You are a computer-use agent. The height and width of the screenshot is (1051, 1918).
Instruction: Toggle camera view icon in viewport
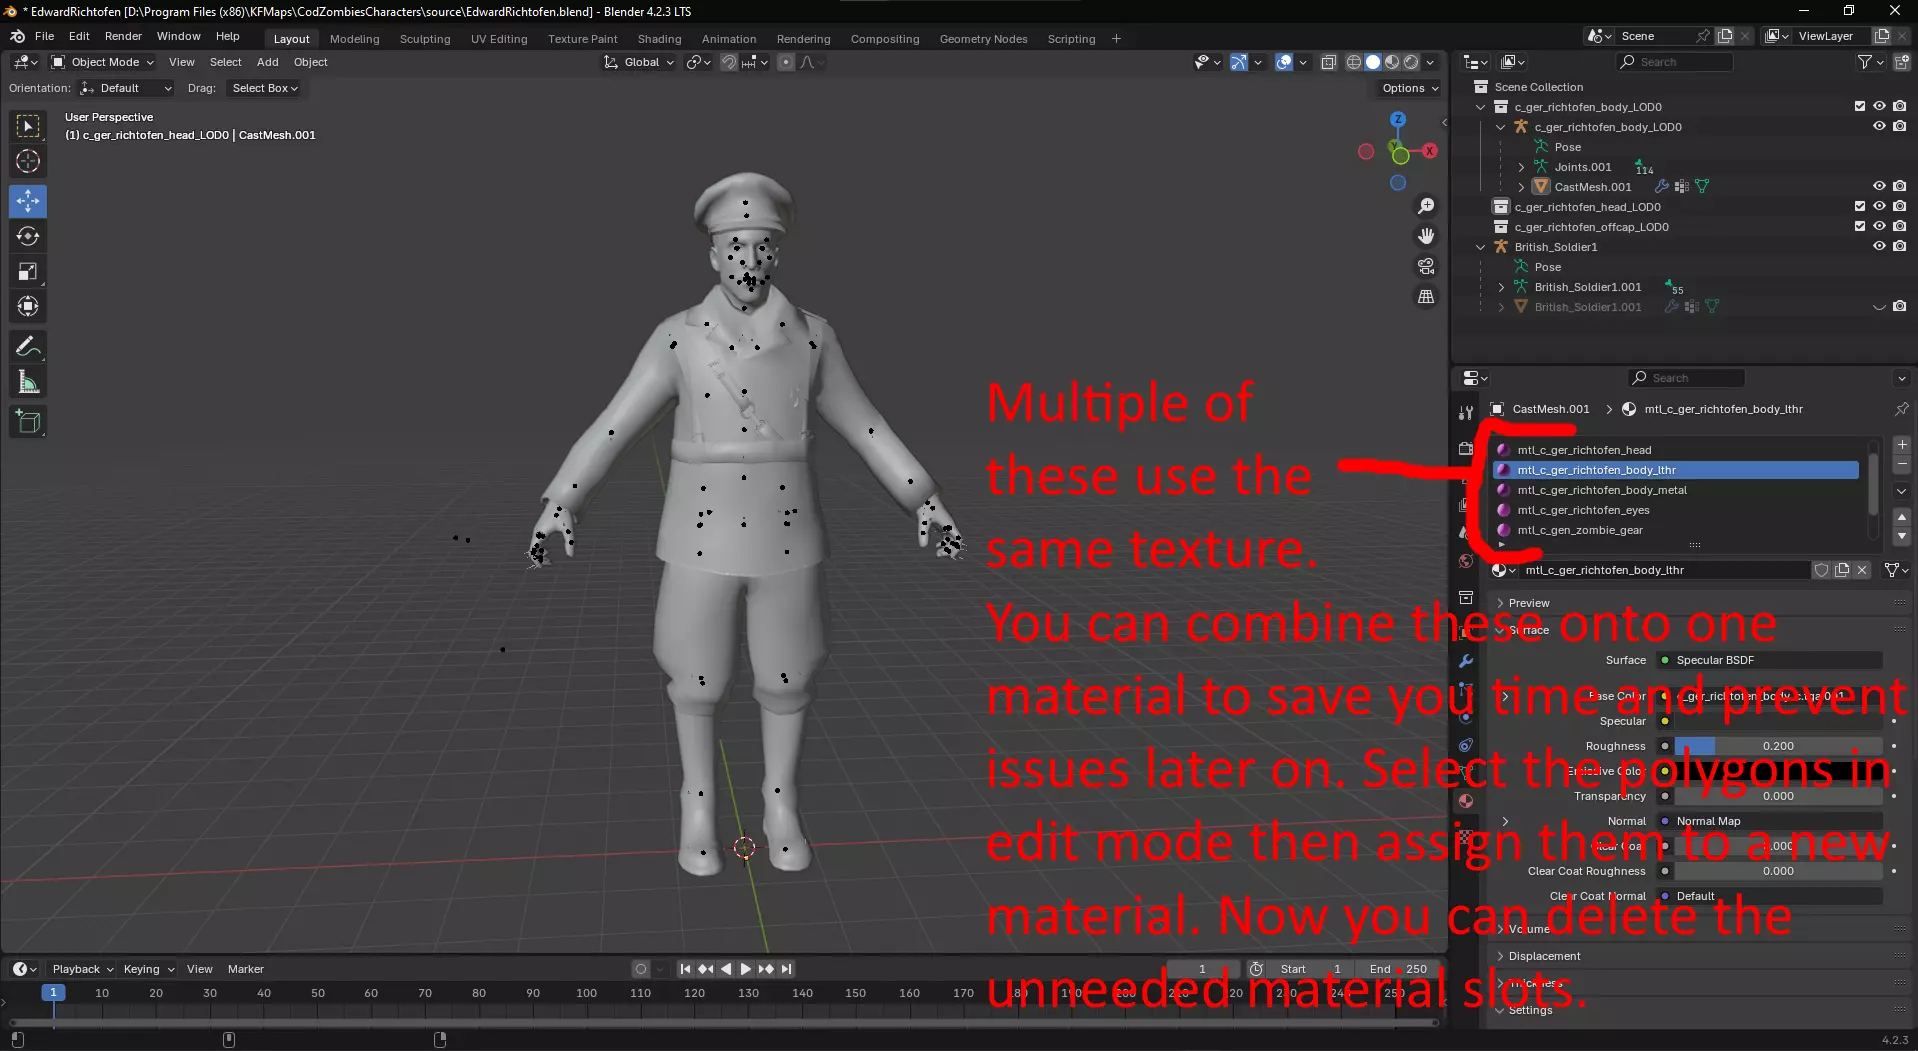pos(1426,266)
